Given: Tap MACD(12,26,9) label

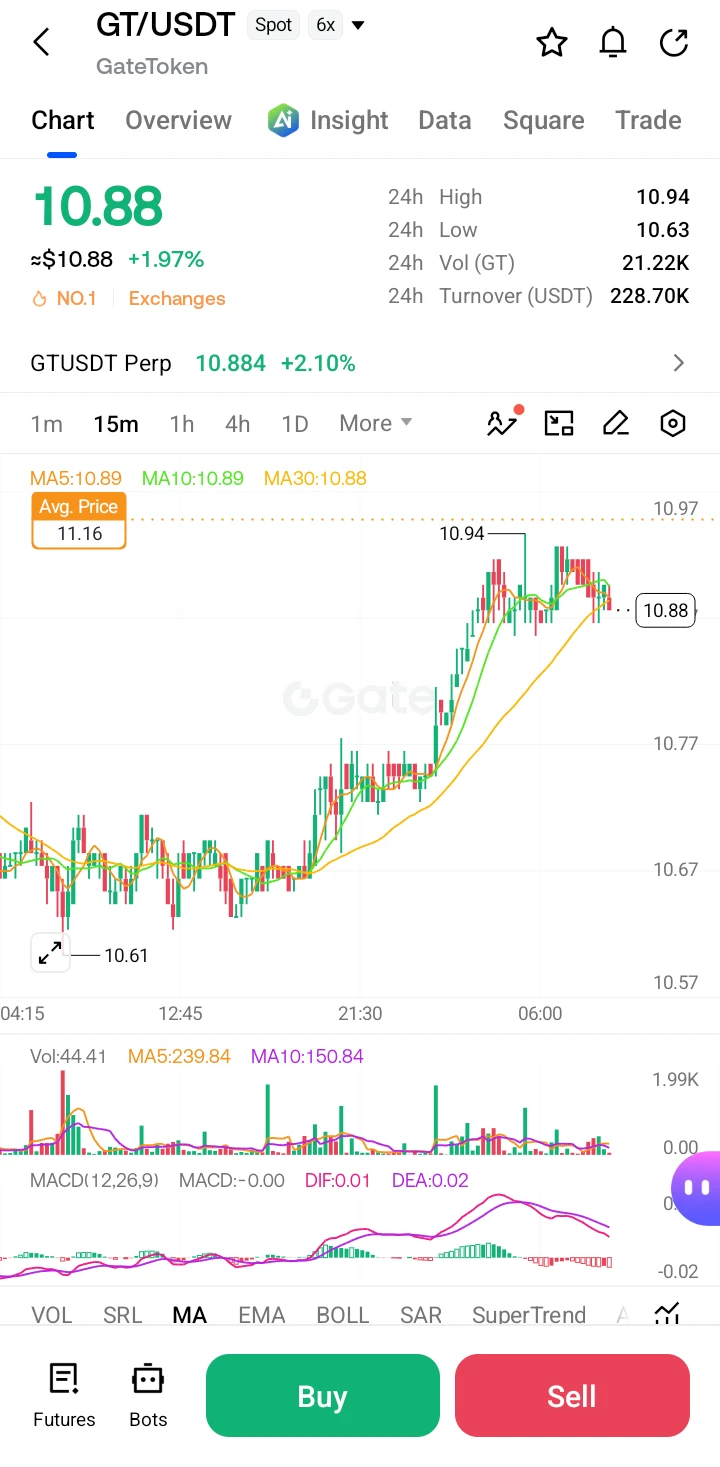Looking at the screenshot, I should [x=94, y=1180].
